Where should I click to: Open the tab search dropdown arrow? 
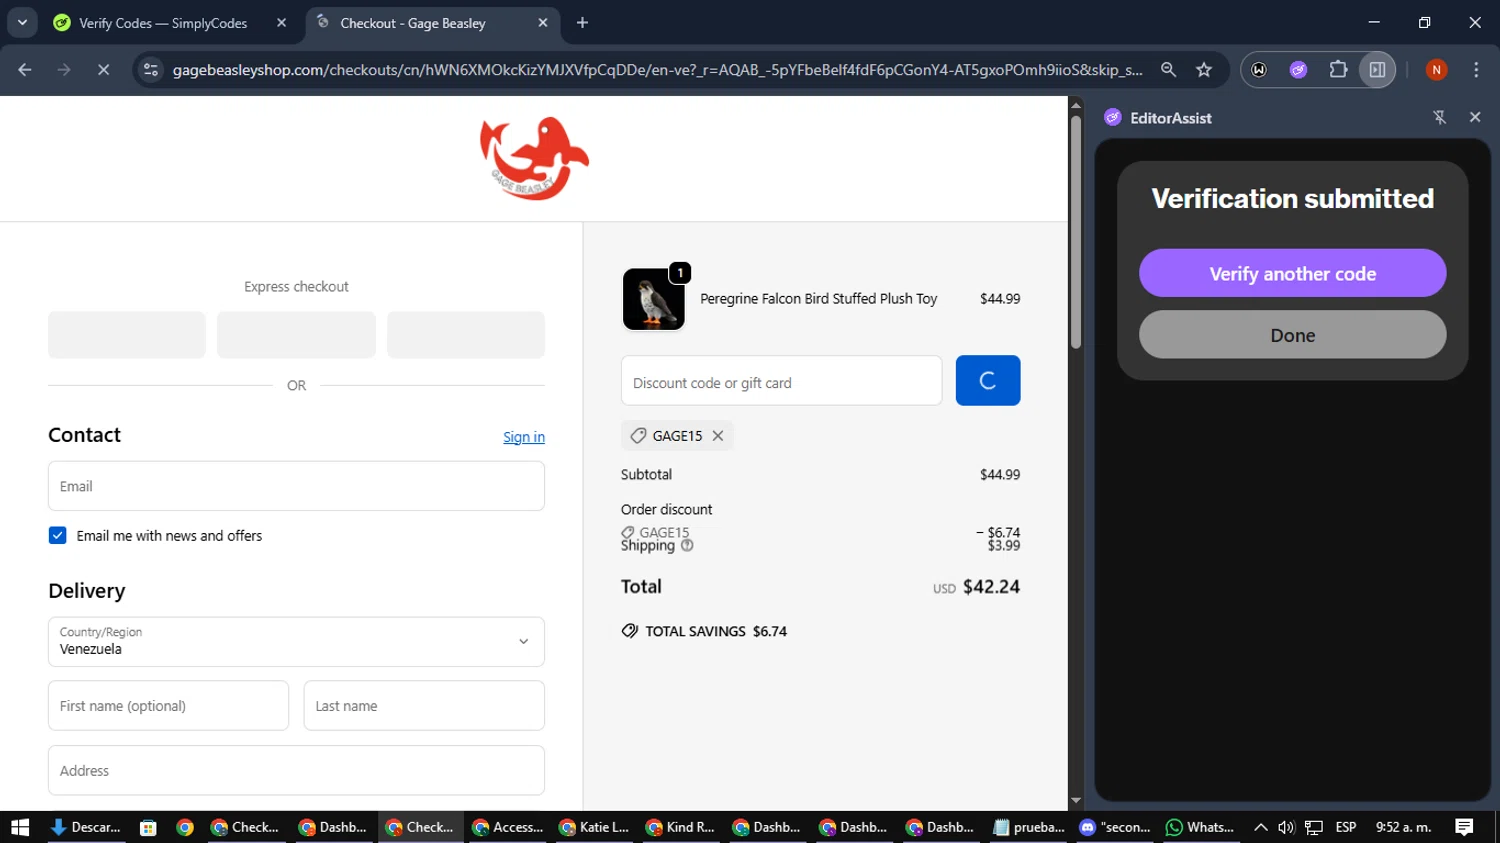tap(22, 22)
